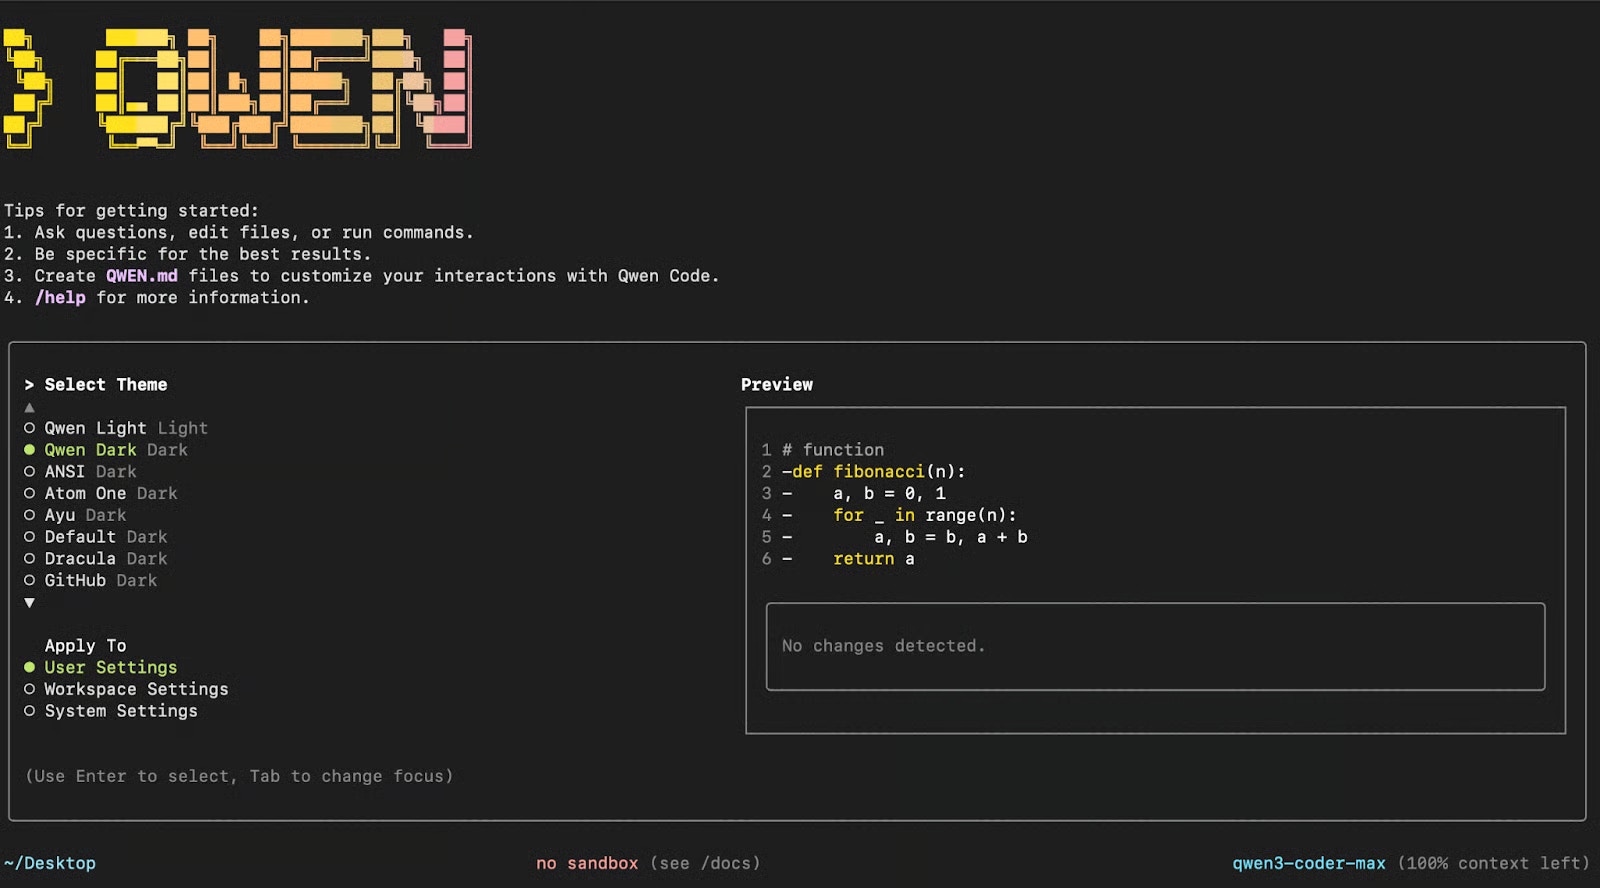1600x888 pixels.
Task: Click the up arrow above theme list
Action: [x=29, y=407]
